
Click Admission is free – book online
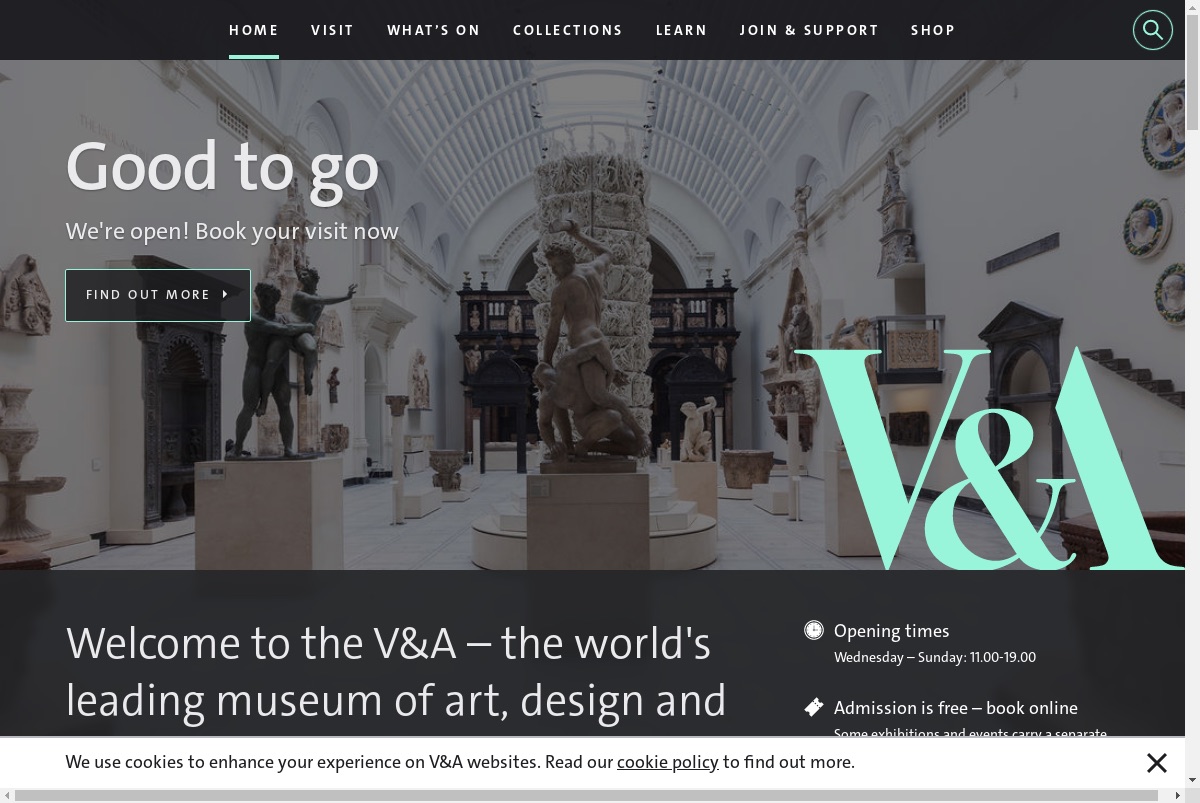(955, 708)
